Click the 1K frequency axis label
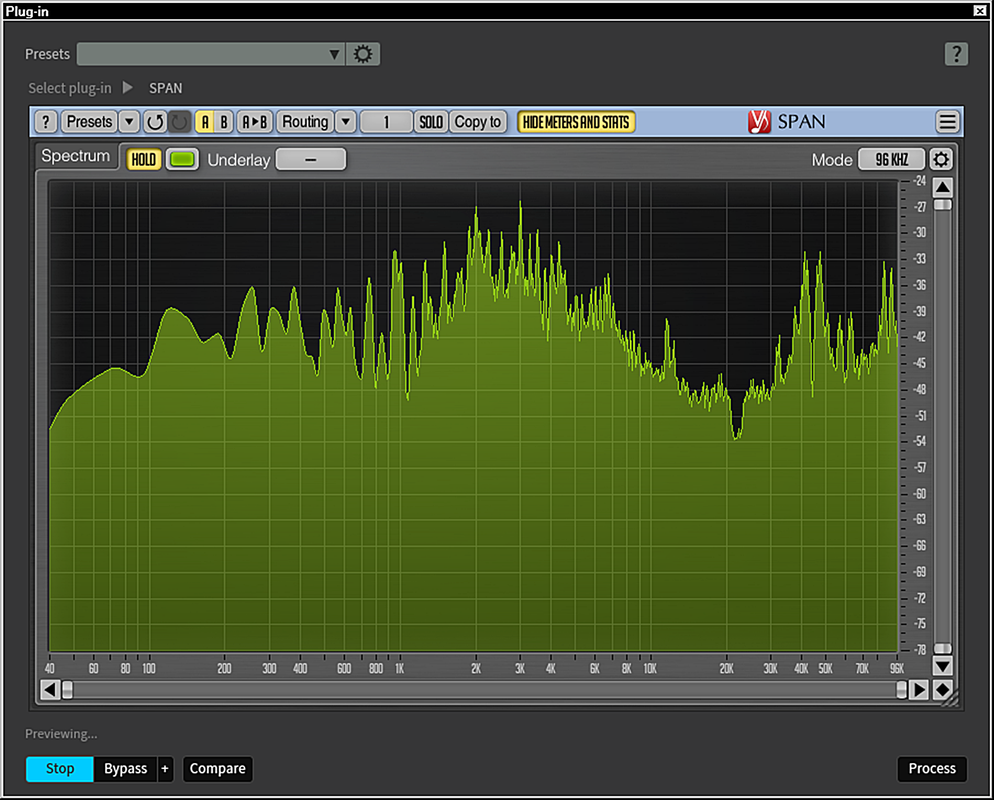 [399, 669]
